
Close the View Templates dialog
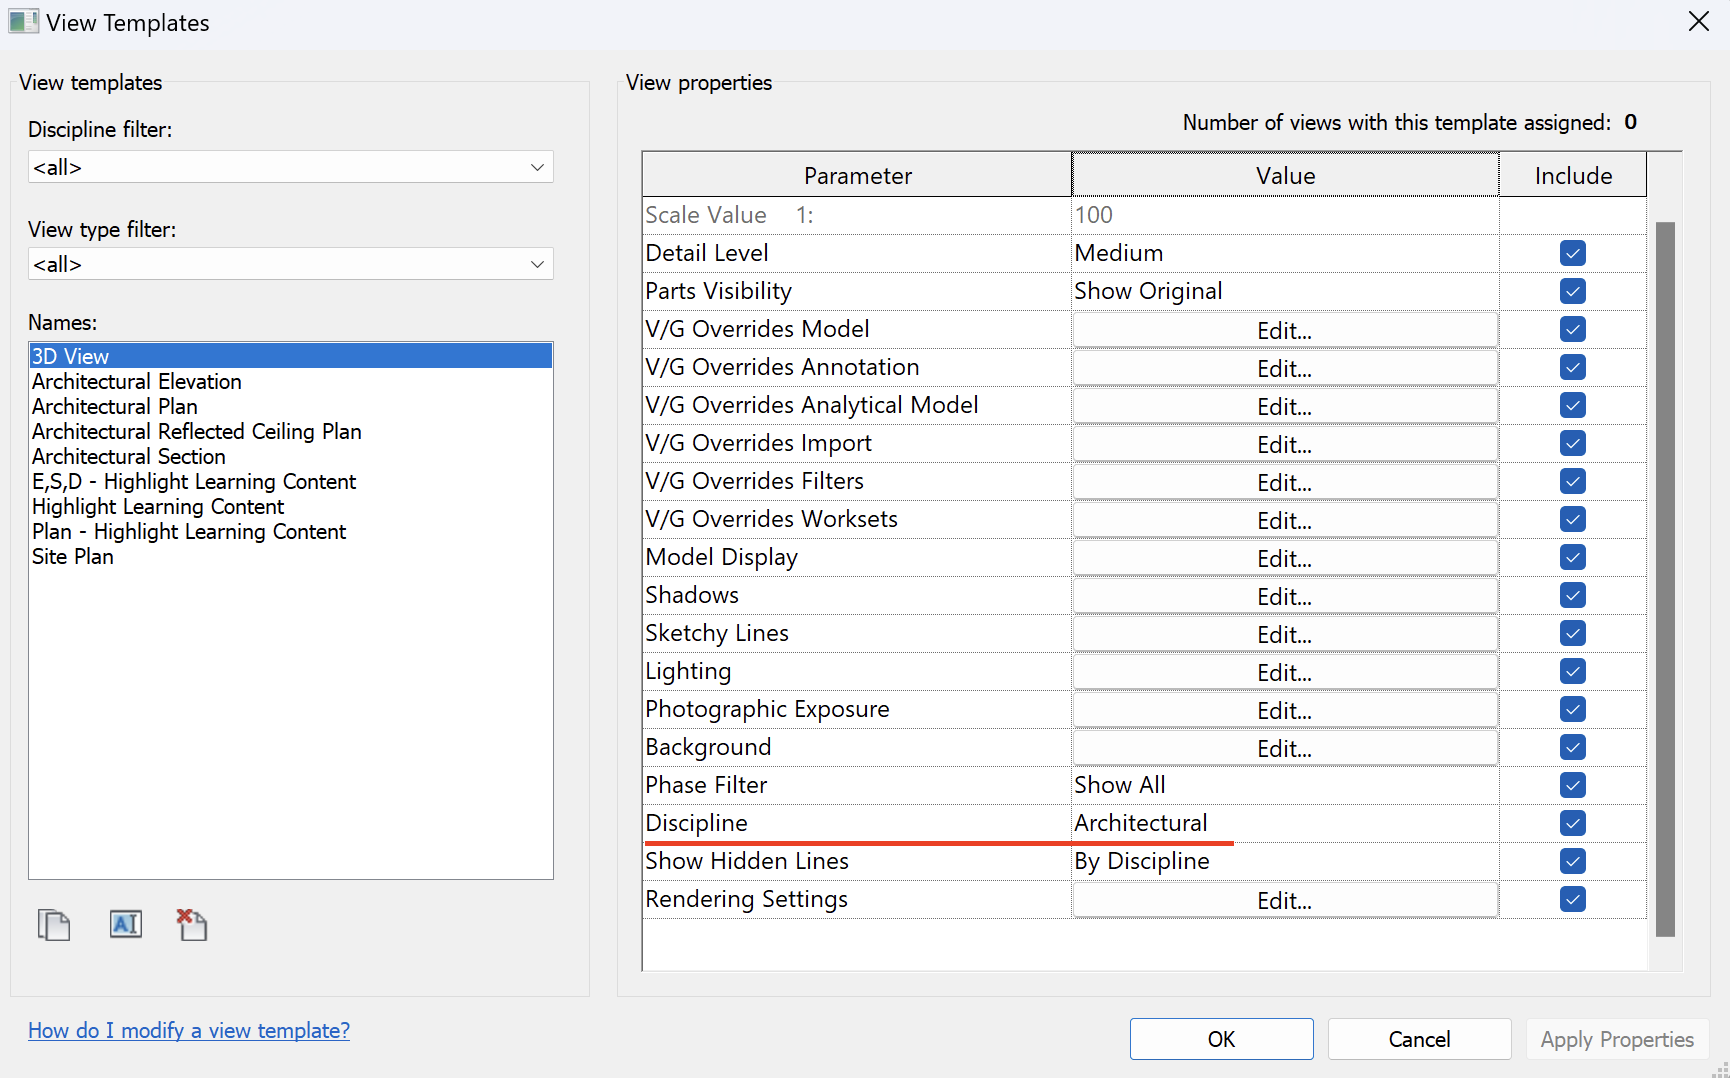(1698, 22)
